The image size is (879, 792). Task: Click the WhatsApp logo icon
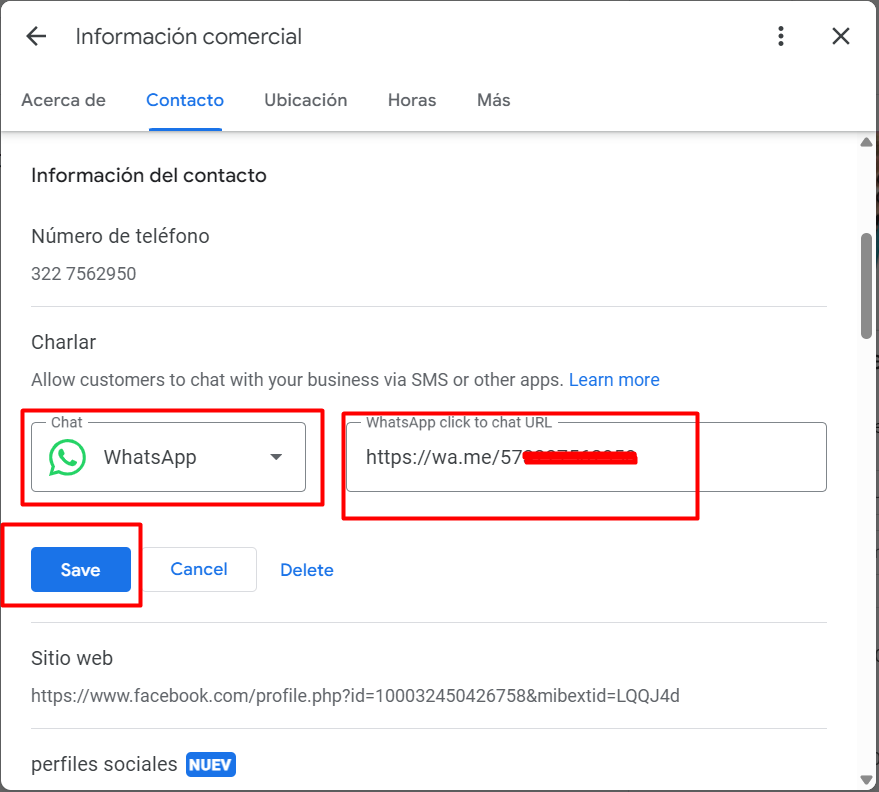67,458
